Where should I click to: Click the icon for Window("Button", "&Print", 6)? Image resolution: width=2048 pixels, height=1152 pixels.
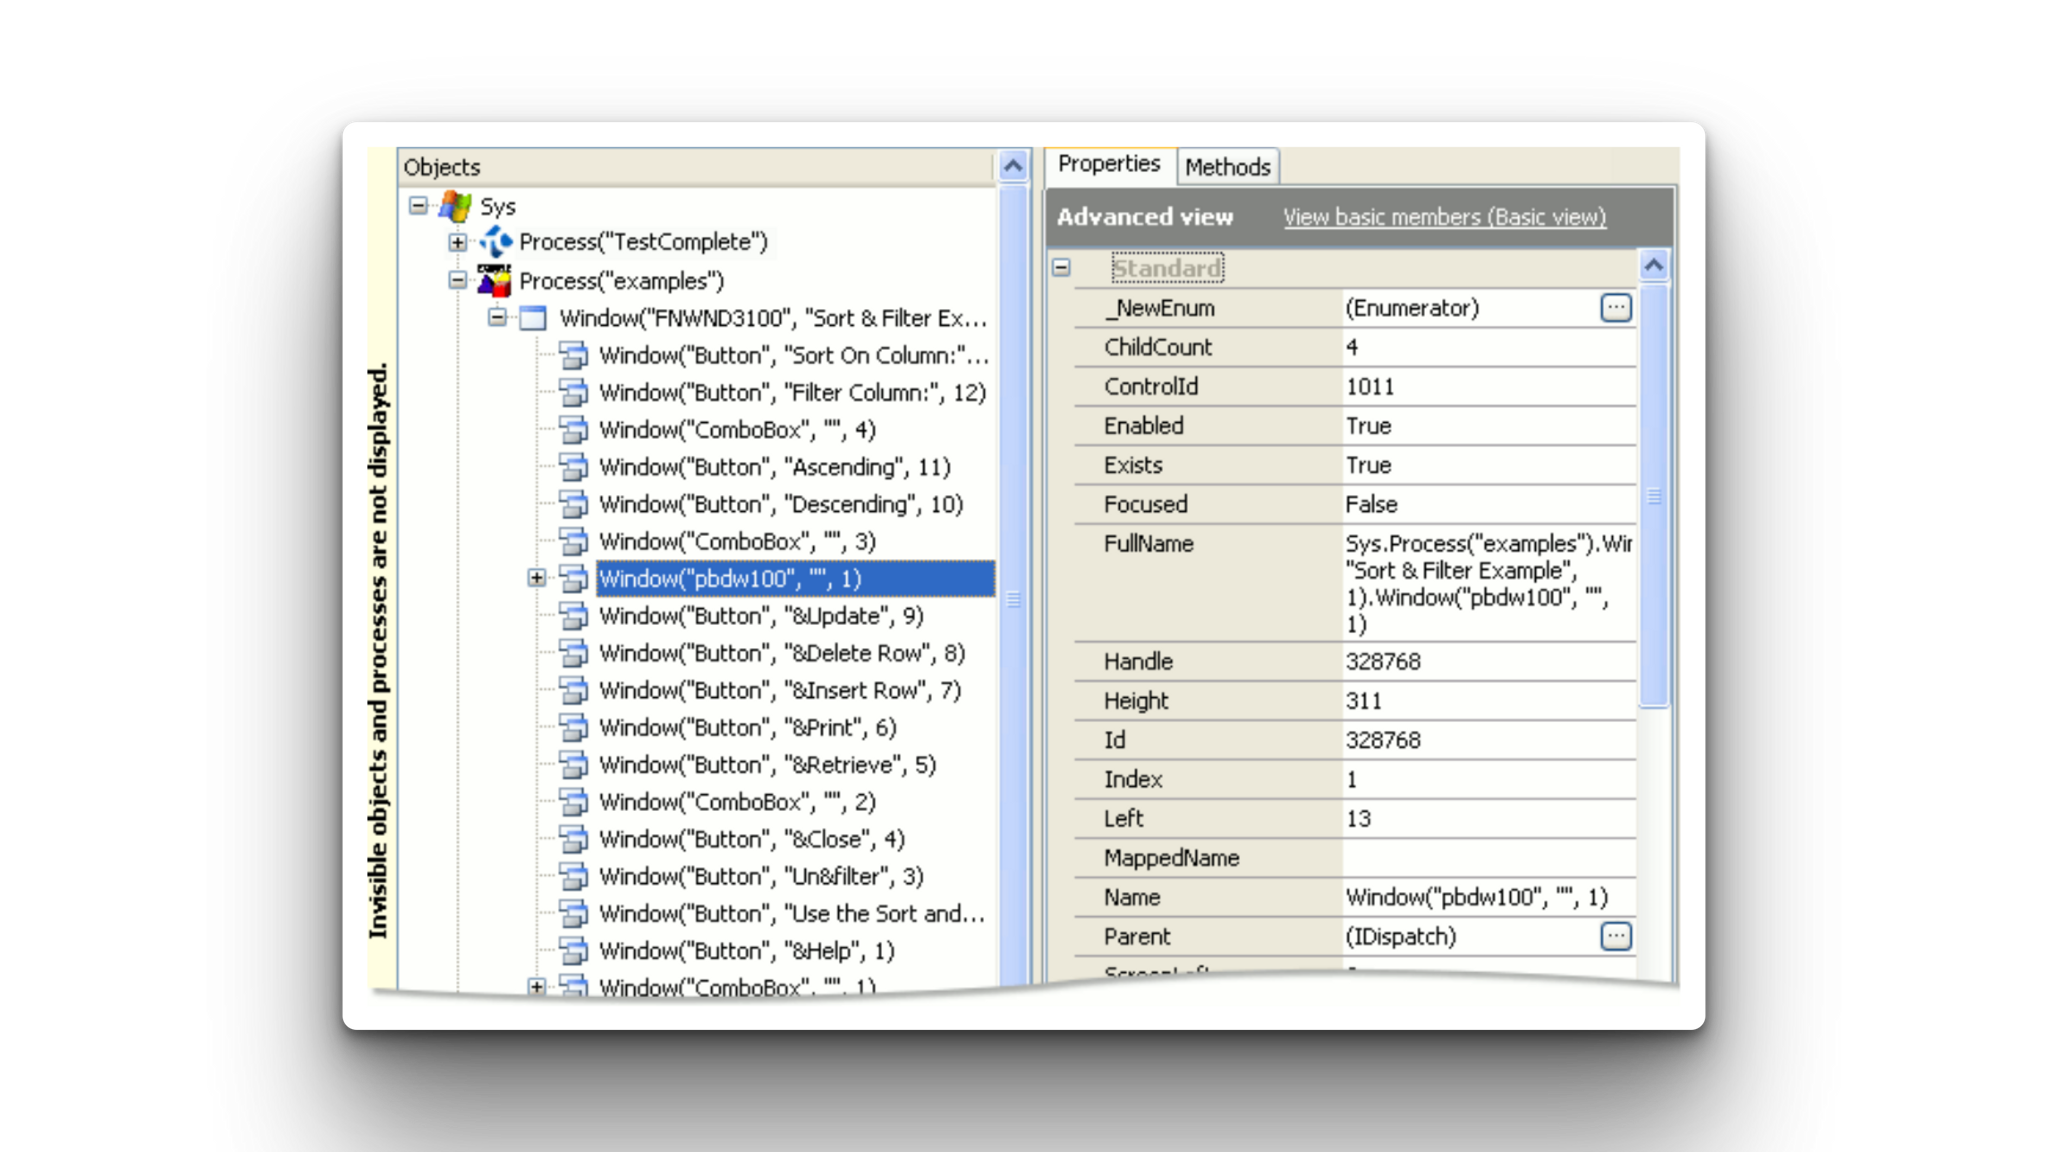tap(575, 727)
